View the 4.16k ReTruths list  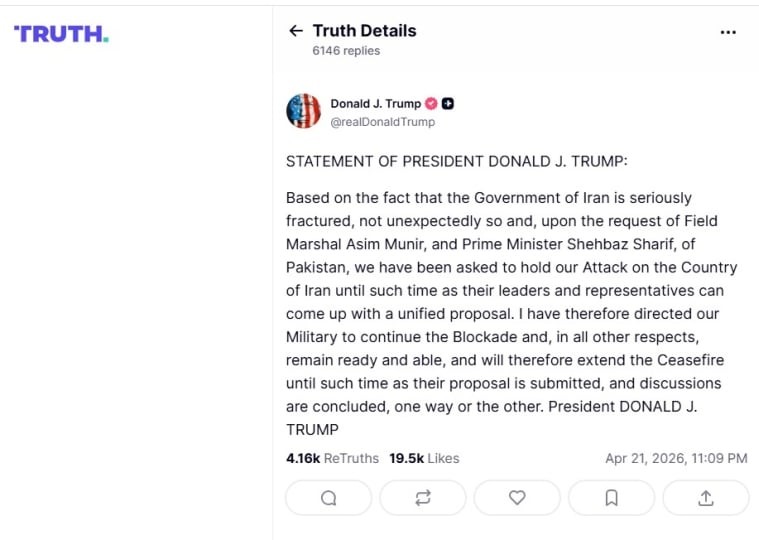point(332,458)
